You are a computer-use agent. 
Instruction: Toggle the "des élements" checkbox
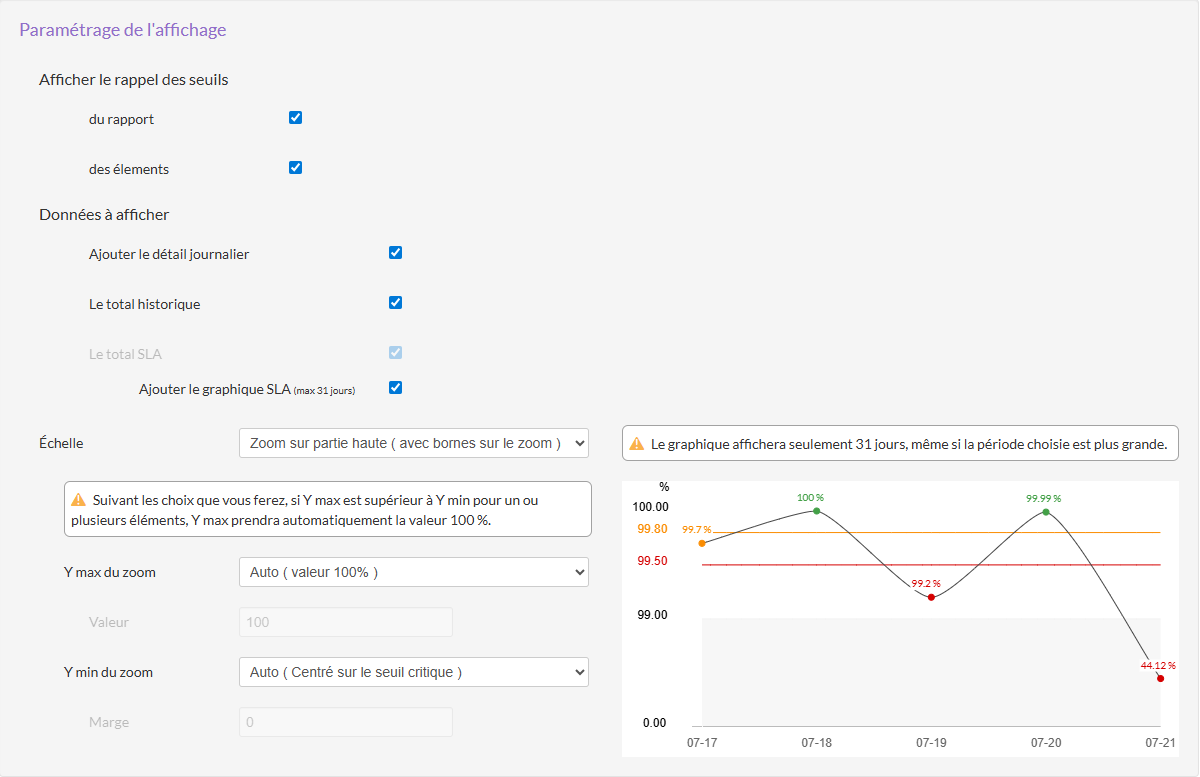pyautogui.click(x=295, y=168)
